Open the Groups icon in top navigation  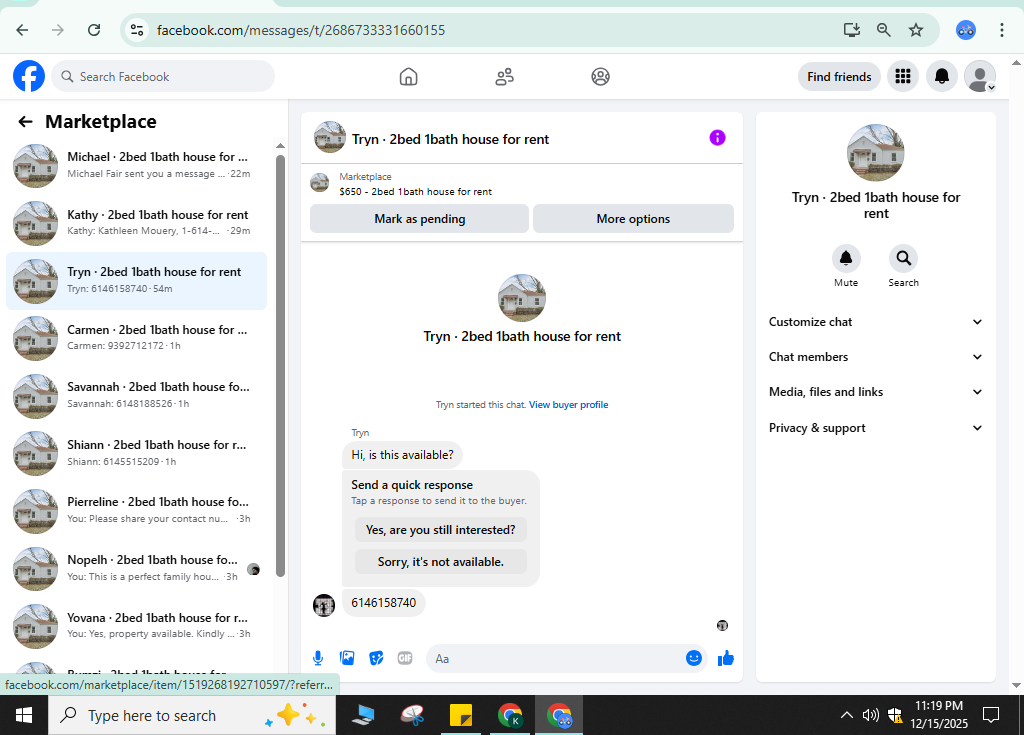600,76
